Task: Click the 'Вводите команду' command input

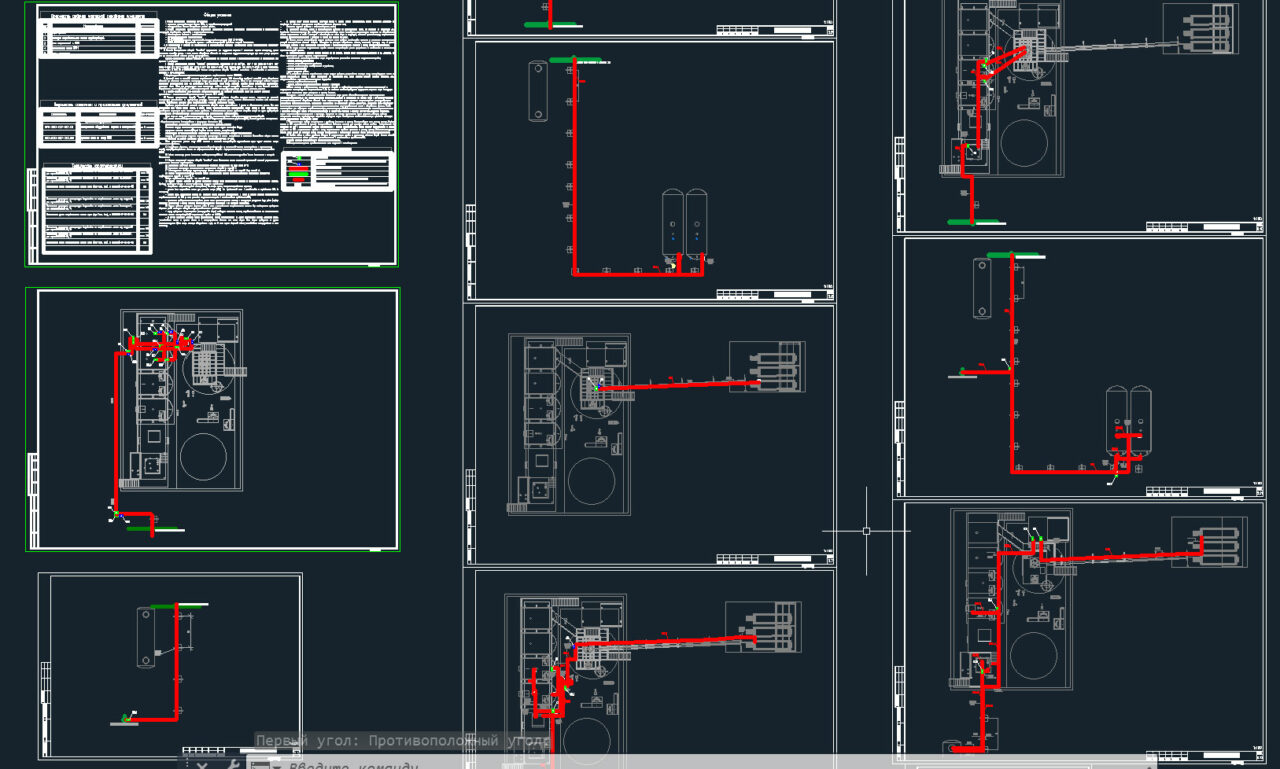Action: pos(700,765)
